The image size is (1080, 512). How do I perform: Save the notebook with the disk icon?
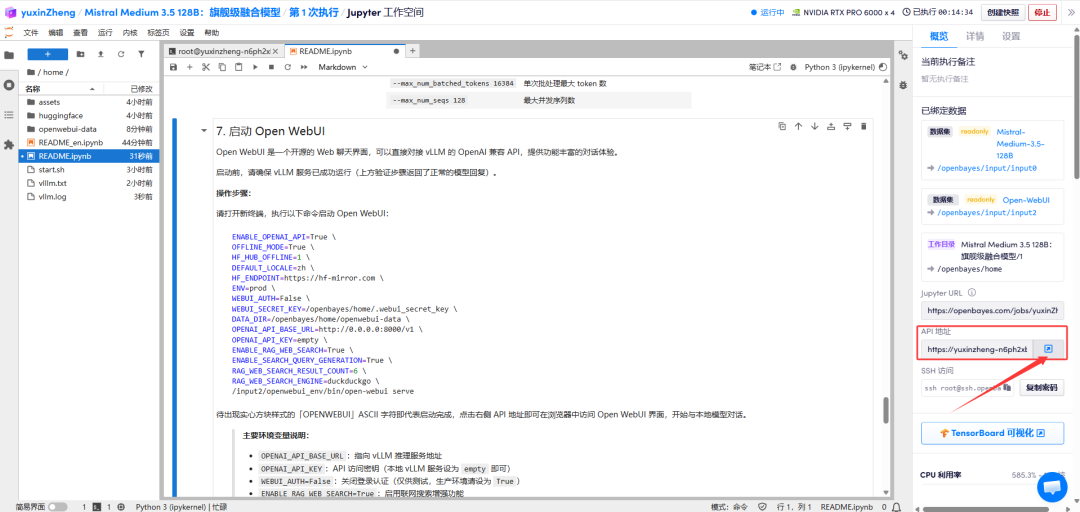tap(173, 68)
